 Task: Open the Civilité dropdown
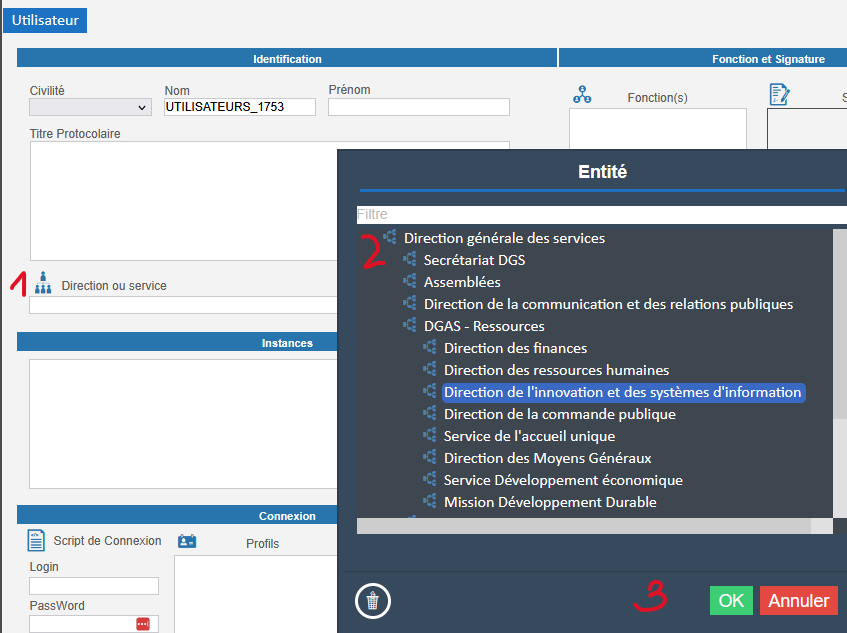tap(90, 107)
